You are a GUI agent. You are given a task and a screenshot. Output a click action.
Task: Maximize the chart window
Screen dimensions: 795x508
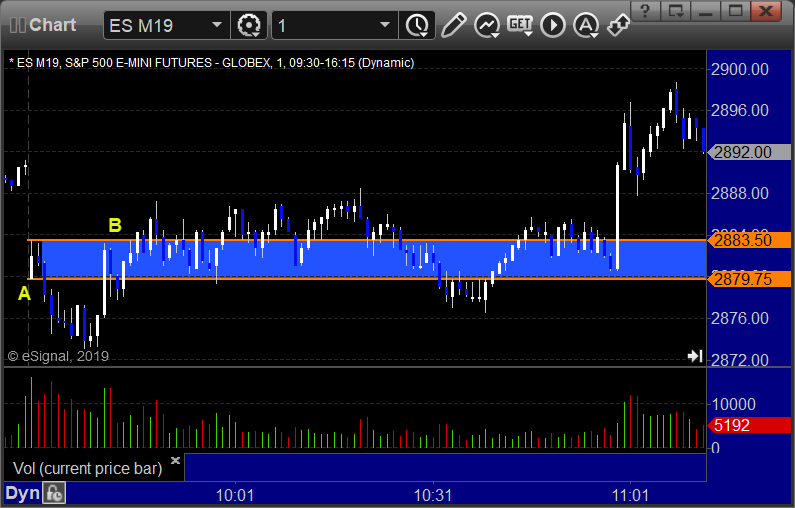point(736,11)
